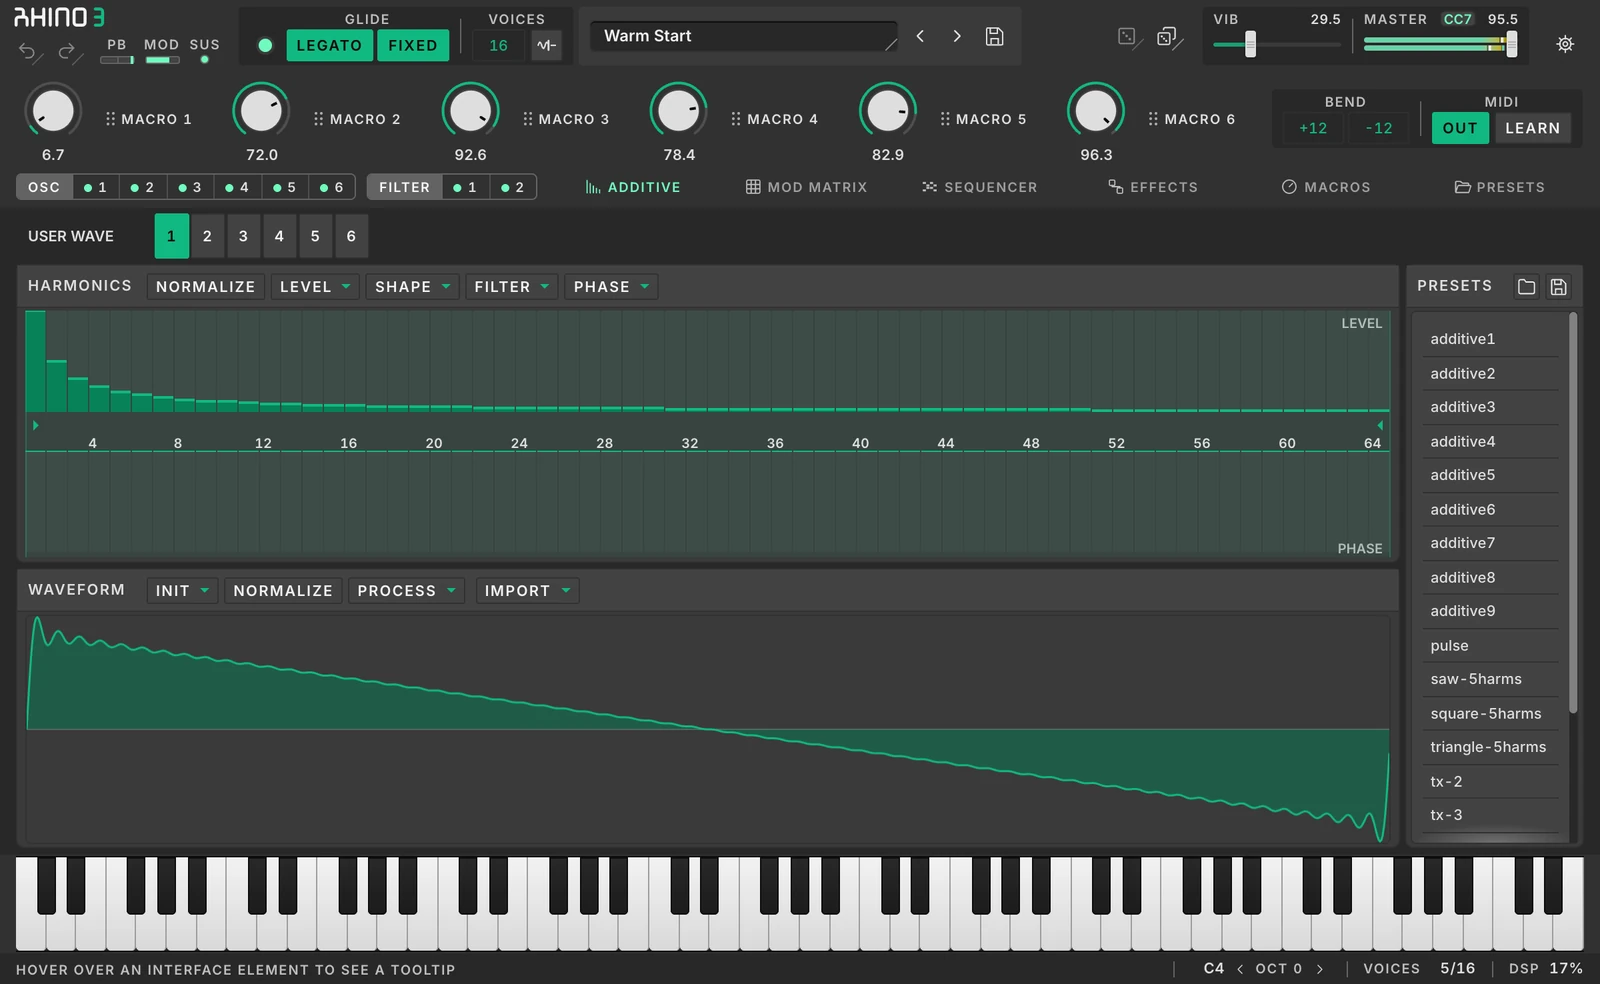The width and height of the screenshot is (1600, 984).
Task: Switch to the ADDITIVE tab
Action: pos(633,187)
